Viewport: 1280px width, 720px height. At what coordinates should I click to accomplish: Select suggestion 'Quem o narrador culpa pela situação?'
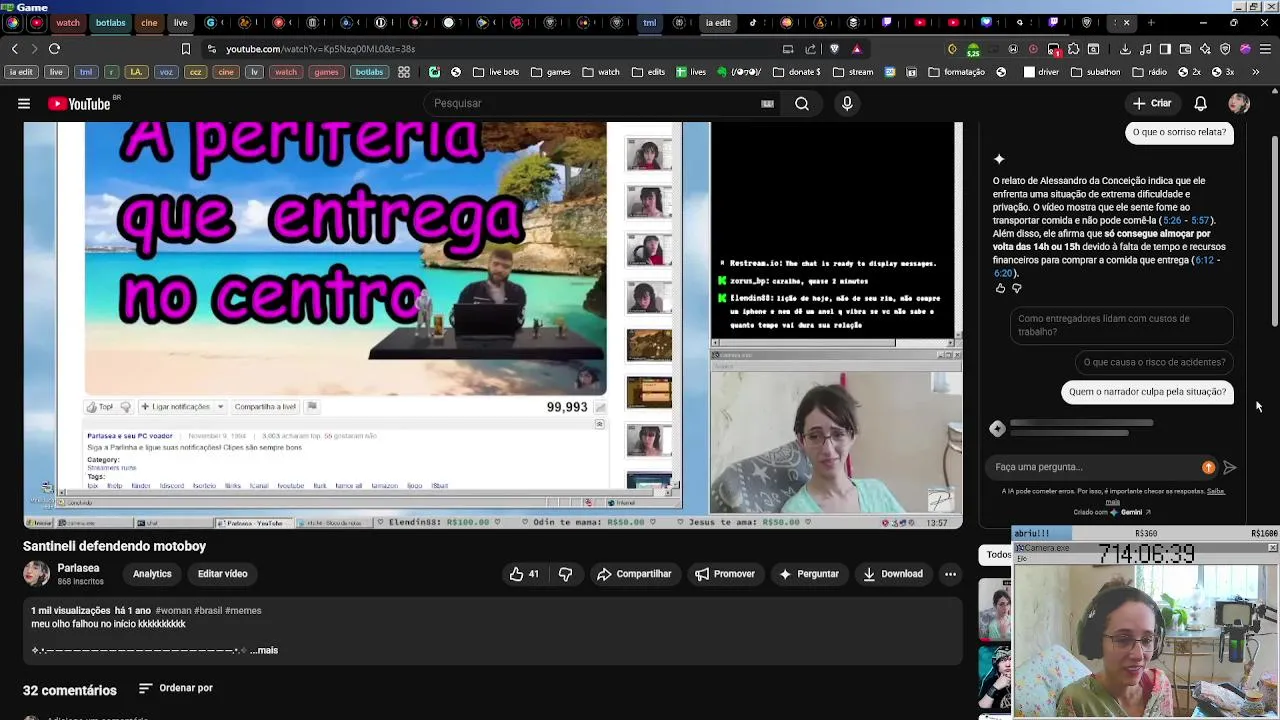[1147, 392]
